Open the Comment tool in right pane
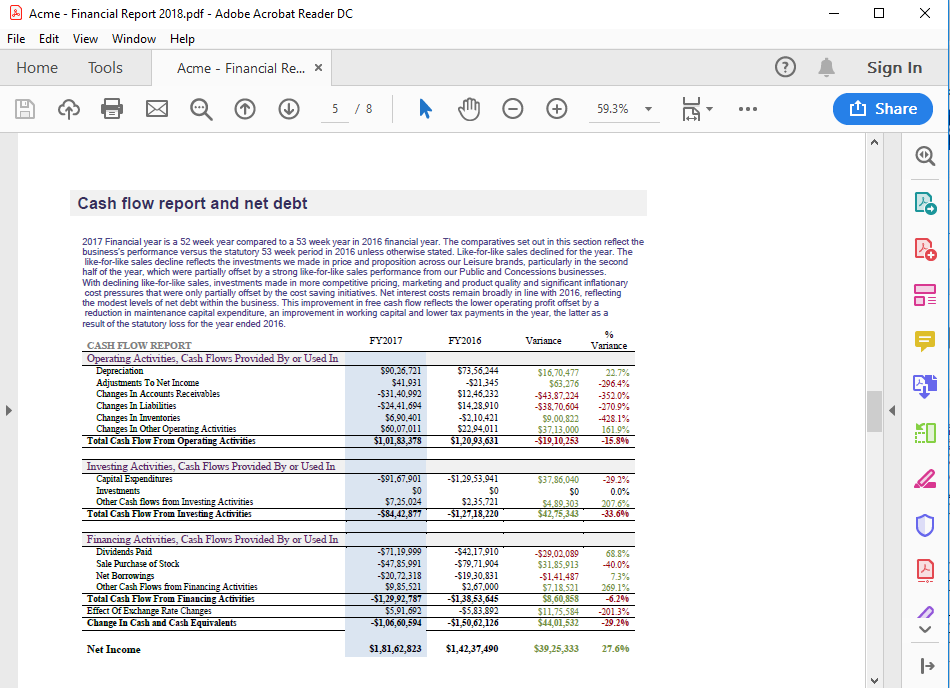The height and width of the screenshot is (688, 950). tap(925, 341)
